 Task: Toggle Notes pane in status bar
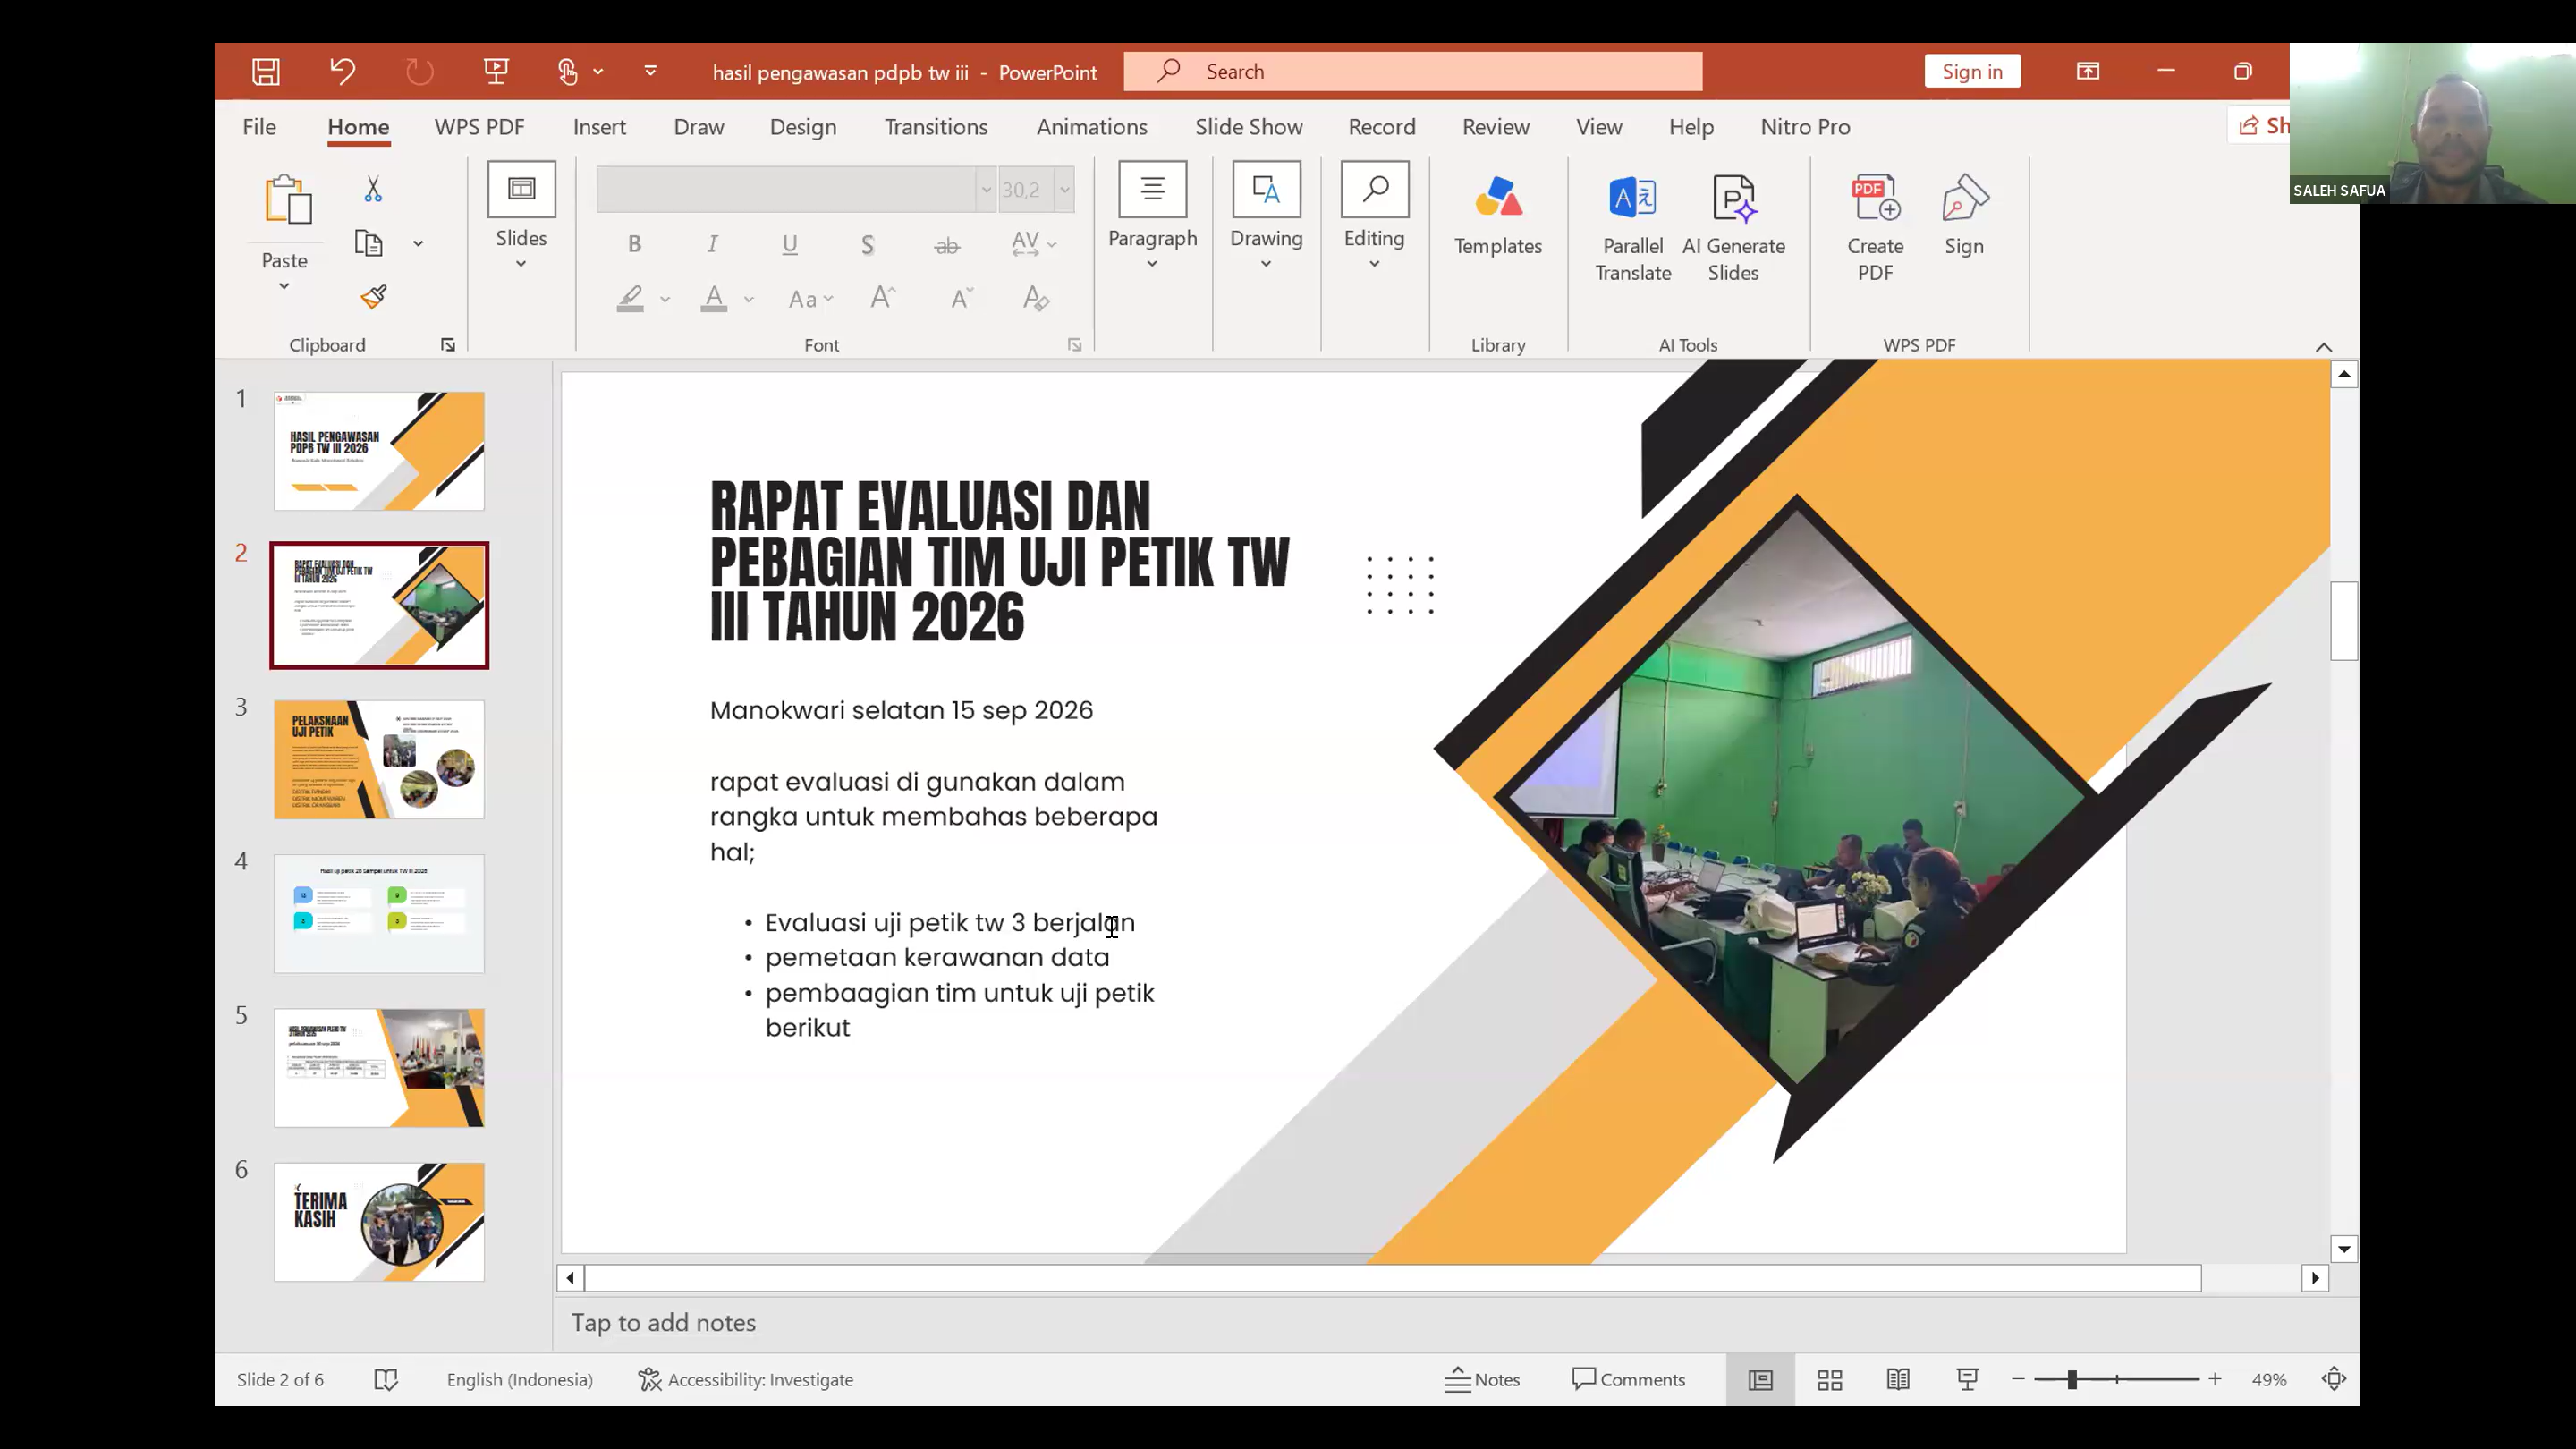[x=1482, y=1380]
